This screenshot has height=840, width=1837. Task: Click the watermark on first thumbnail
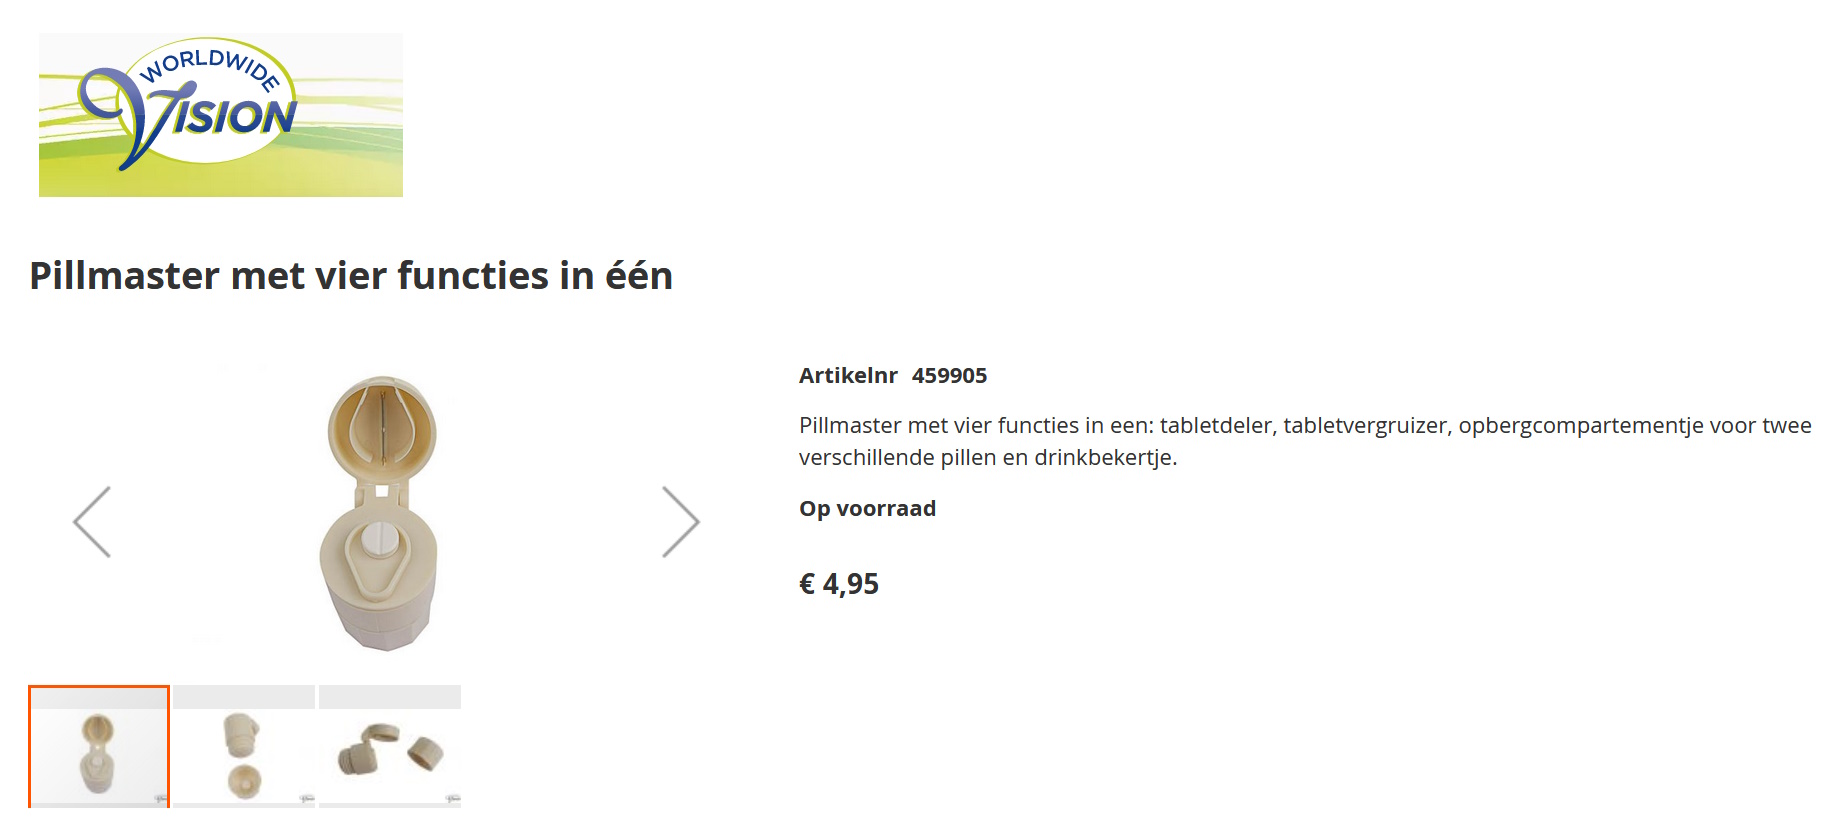[160, 798]
